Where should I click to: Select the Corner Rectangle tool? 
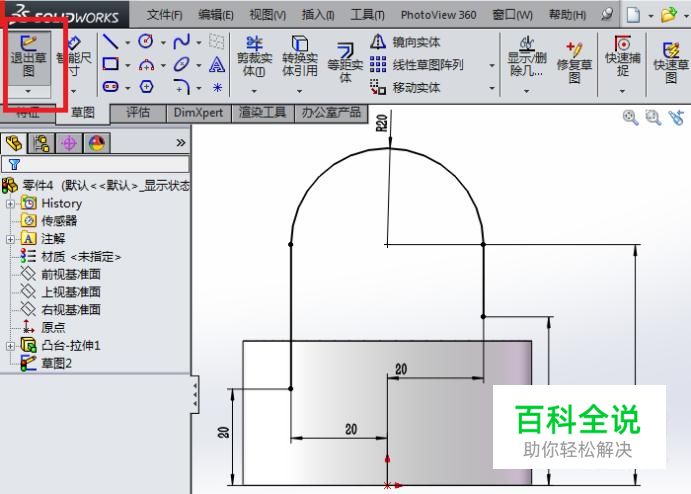(x=110, y=64)
